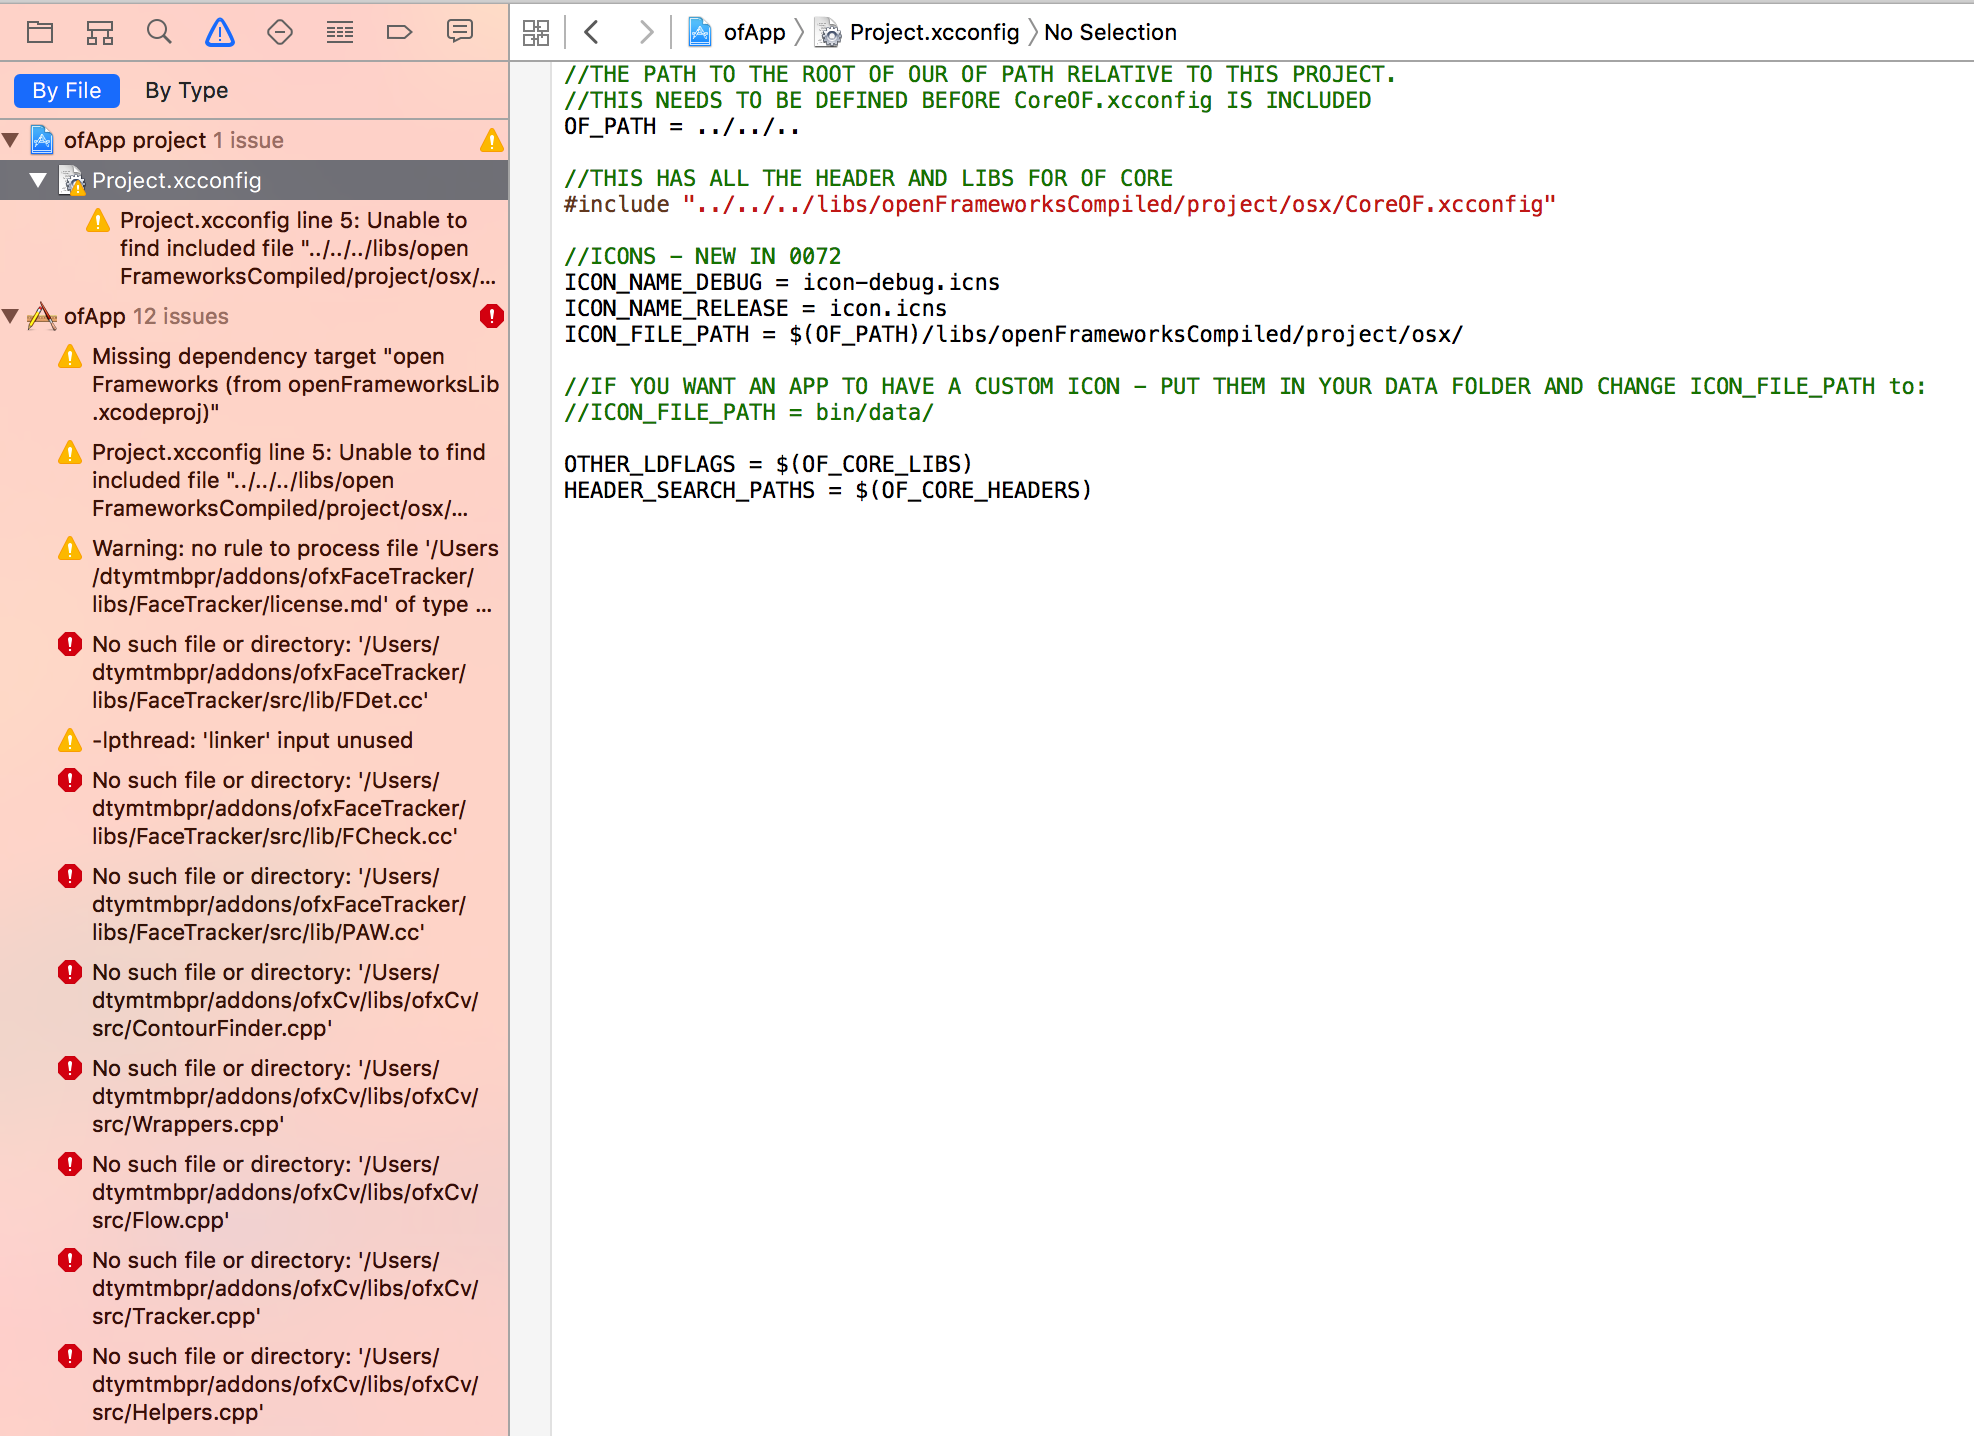
Task: Open the related items grid menu
Action: point(536,32)
